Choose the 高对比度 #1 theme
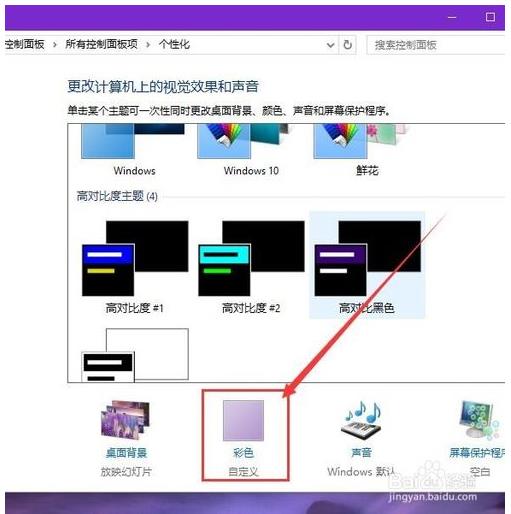The image size is (511, 514). click(135, 265)
